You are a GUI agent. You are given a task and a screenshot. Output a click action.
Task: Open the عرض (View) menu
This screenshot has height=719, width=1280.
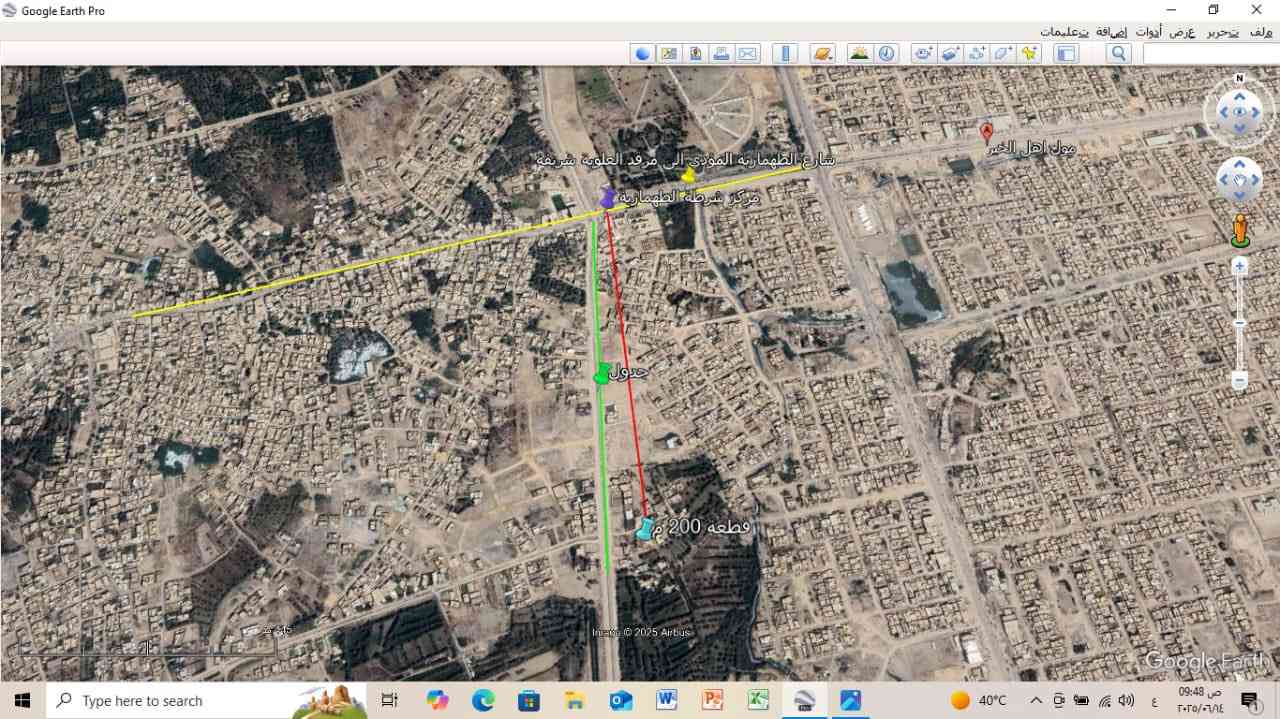tap(1182, 32)
